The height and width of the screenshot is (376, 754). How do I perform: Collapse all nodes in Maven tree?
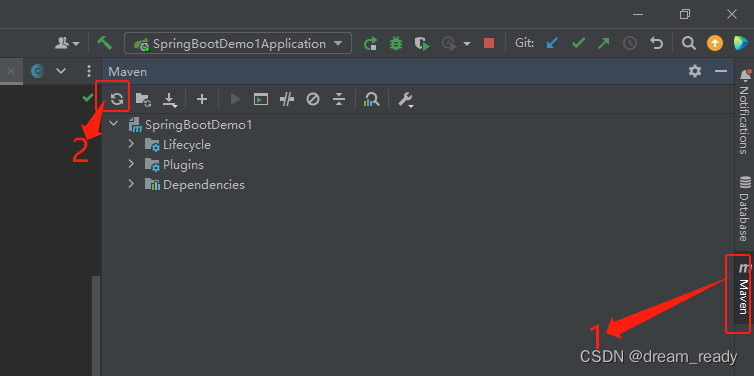tap(339, 99)
